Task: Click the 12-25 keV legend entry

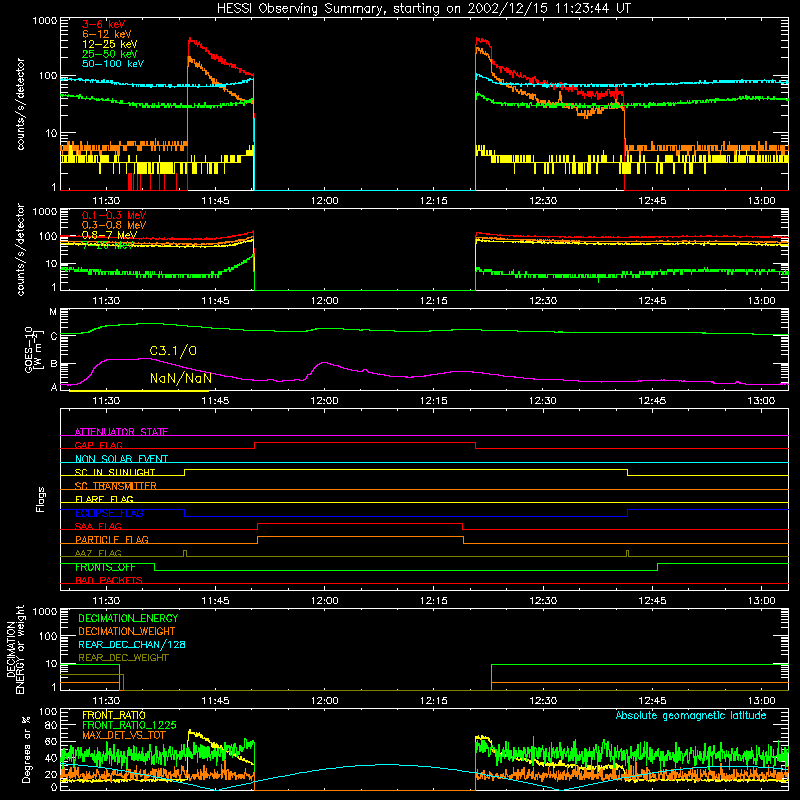Action: coord(110,44)
